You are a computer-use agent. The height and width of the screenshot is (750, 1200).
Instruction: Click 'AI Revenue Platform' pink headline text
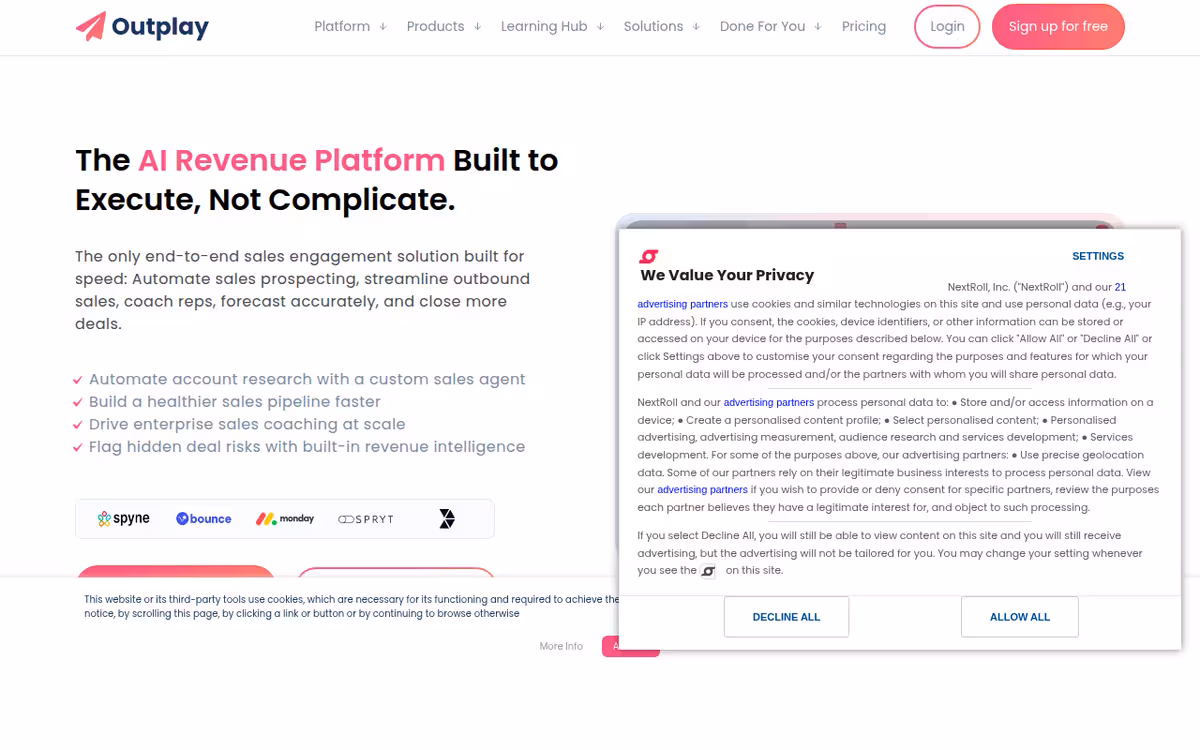pyautogui.click(x=291, y=160)
